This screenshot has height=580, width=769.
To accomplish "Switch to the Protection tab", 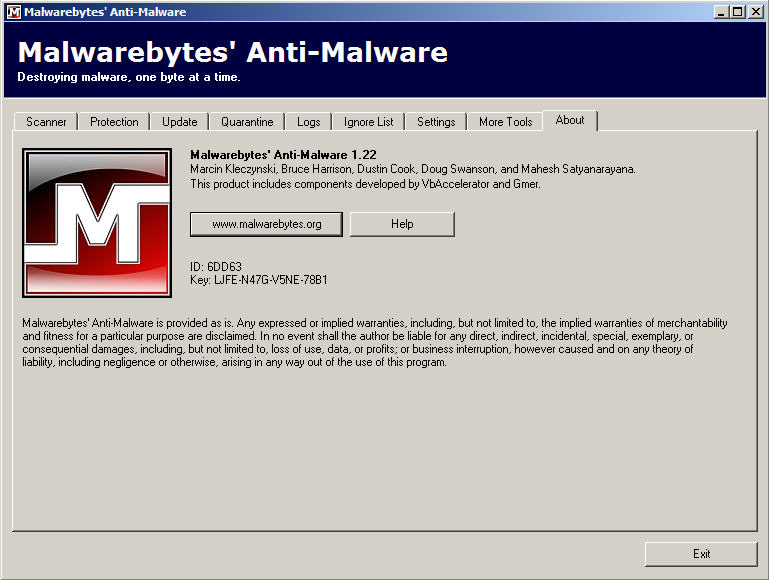I will (114, 122).
